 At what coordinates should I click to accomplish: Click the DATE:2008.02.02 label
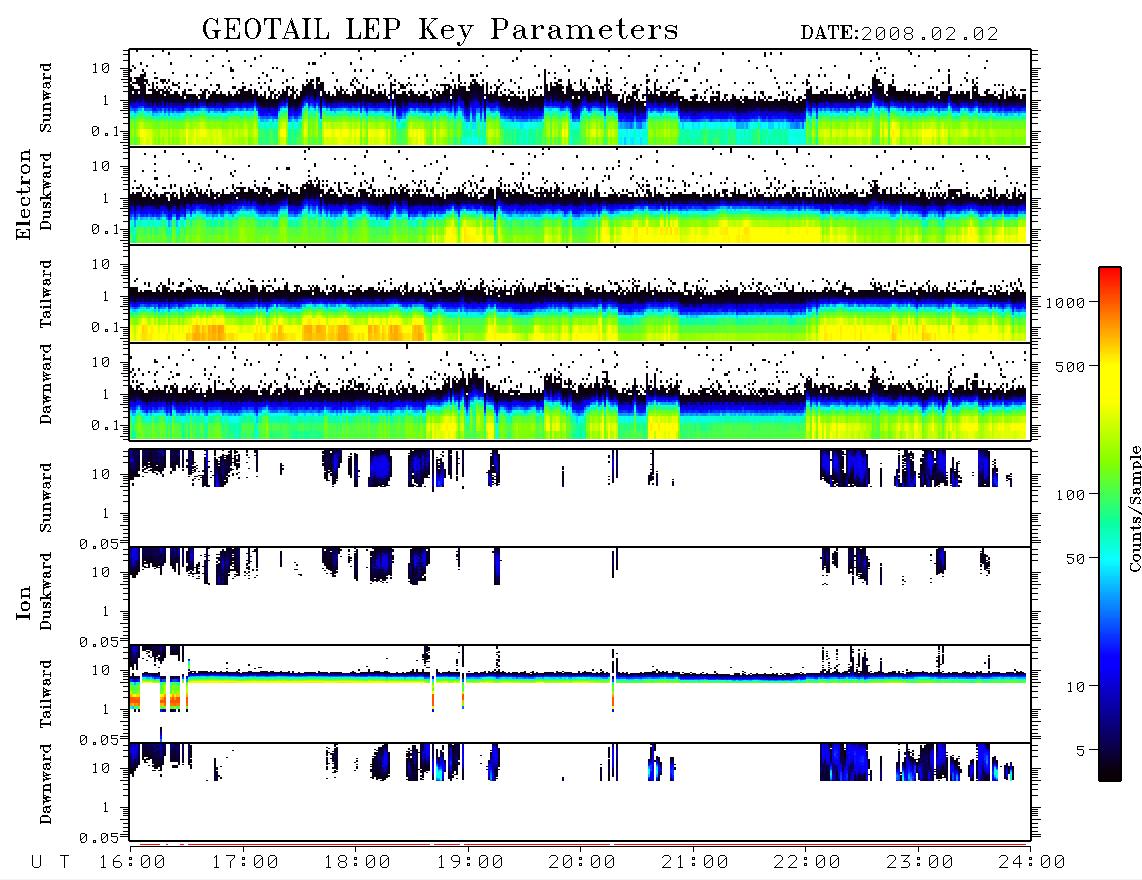(x=899, y=34)
